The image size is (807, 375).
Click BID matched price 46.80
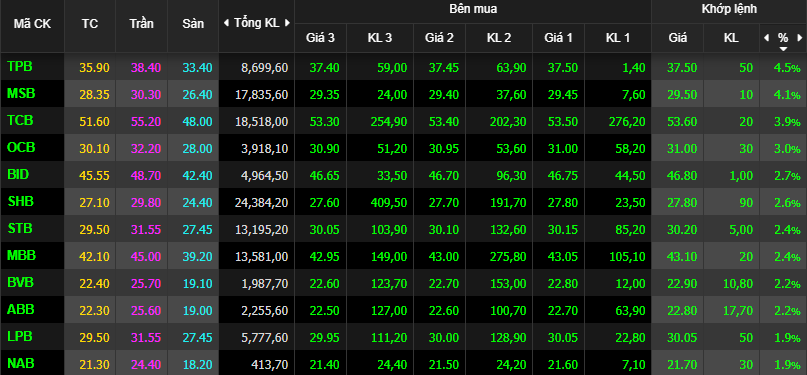682,175
